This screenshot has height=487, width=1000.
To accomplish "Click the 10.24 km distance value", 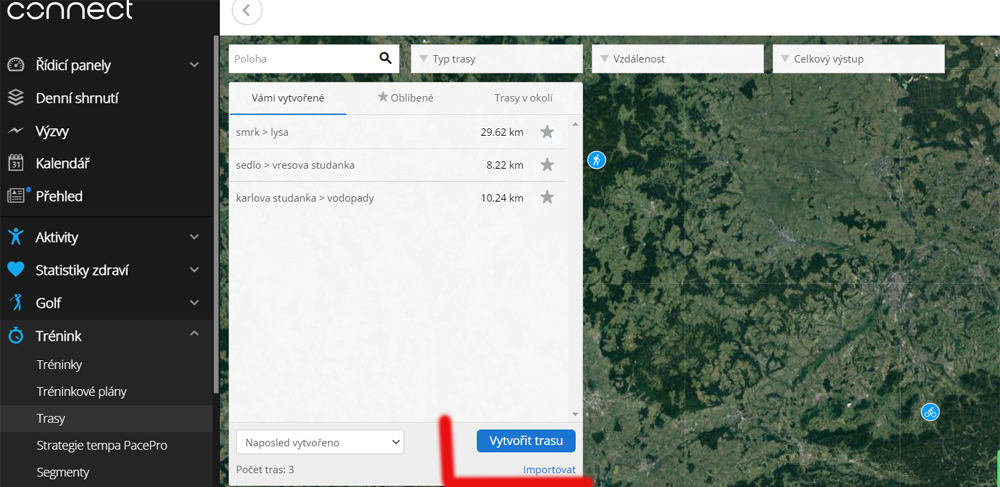I will click(502, 198).
